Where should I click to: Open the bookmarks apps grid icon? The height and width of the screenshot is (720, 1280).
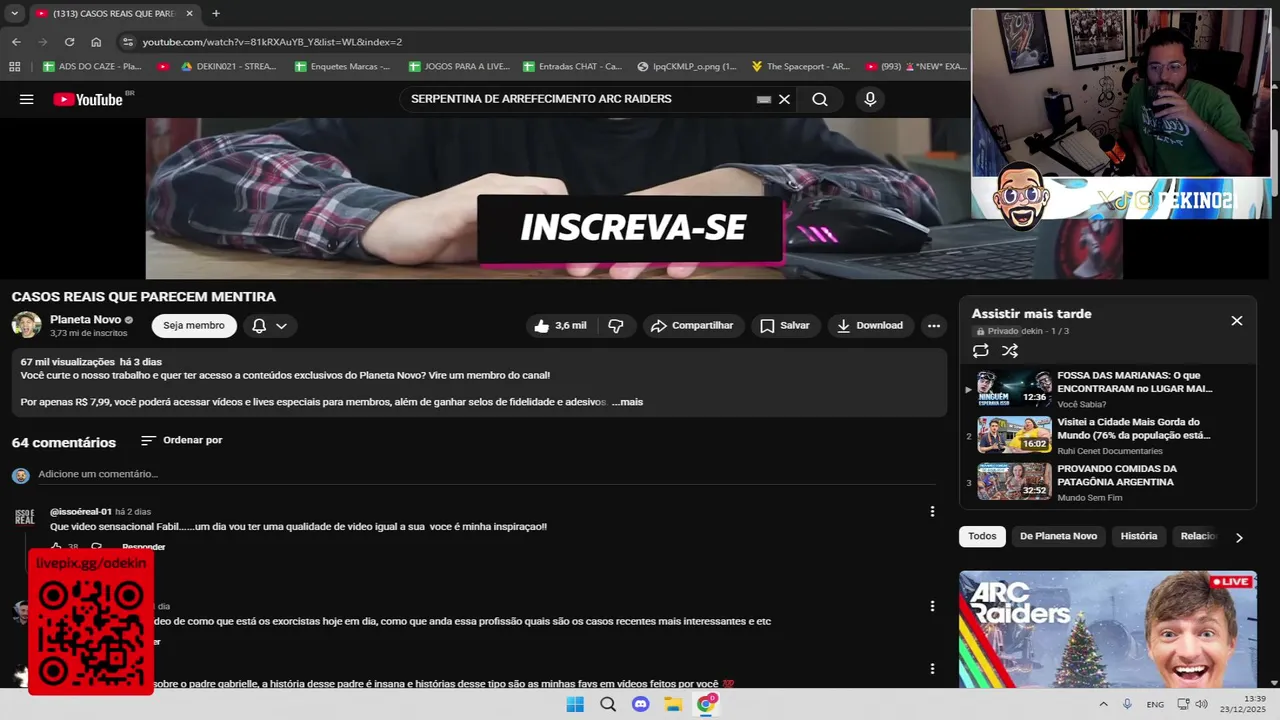14,67
